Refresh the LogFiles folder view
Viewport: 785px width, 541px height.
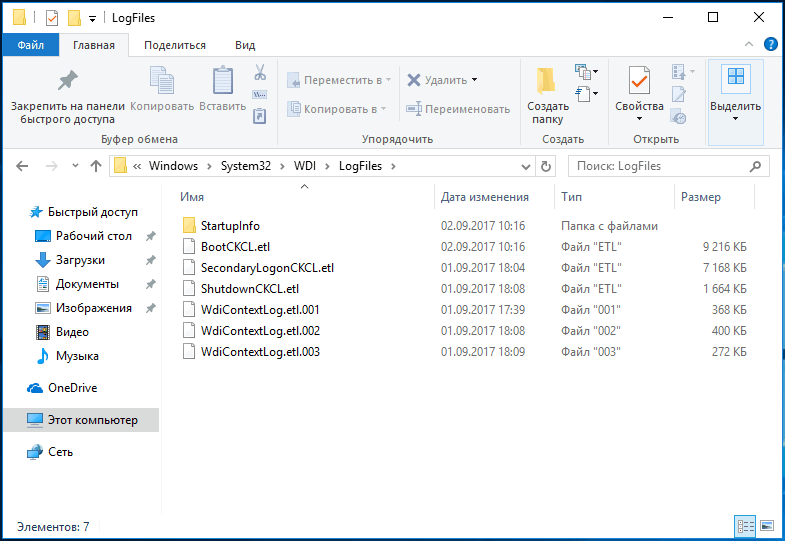pyautogui.click(x=546, y=166)
